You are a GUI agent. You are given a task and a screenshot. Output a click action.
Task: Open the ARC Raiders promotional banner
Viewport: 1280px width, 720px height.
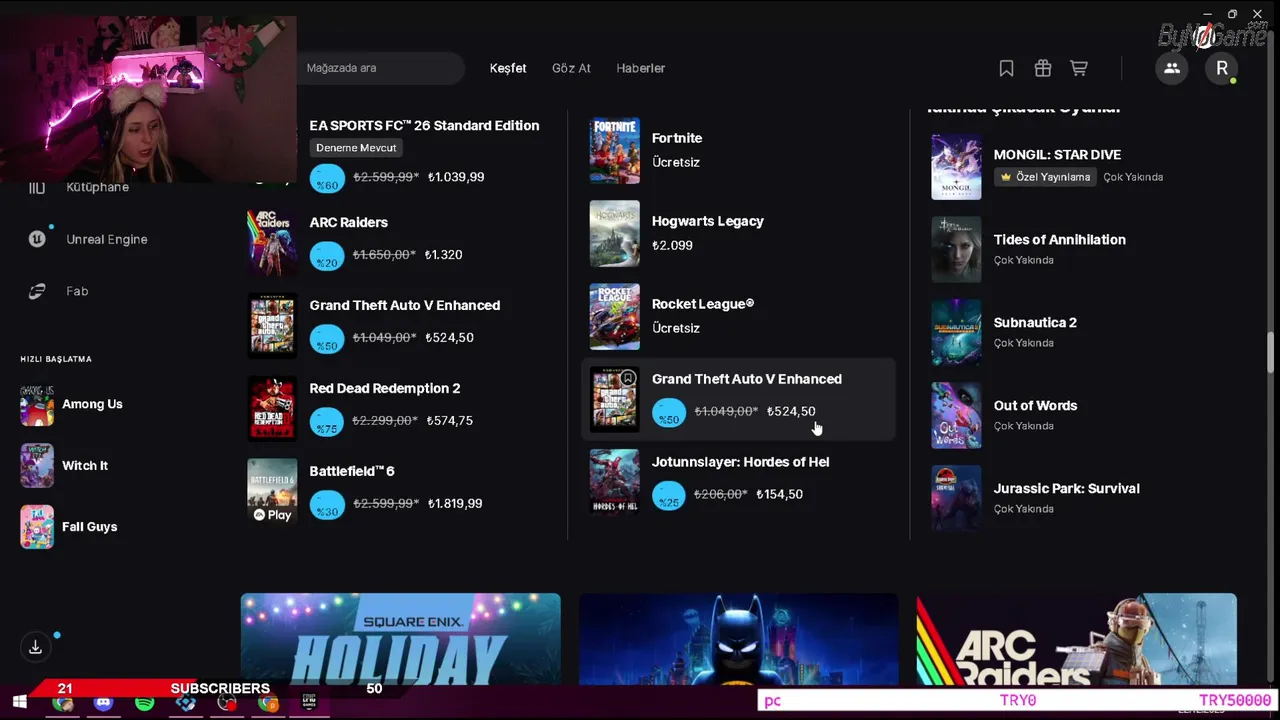[x=1076, y=639]
